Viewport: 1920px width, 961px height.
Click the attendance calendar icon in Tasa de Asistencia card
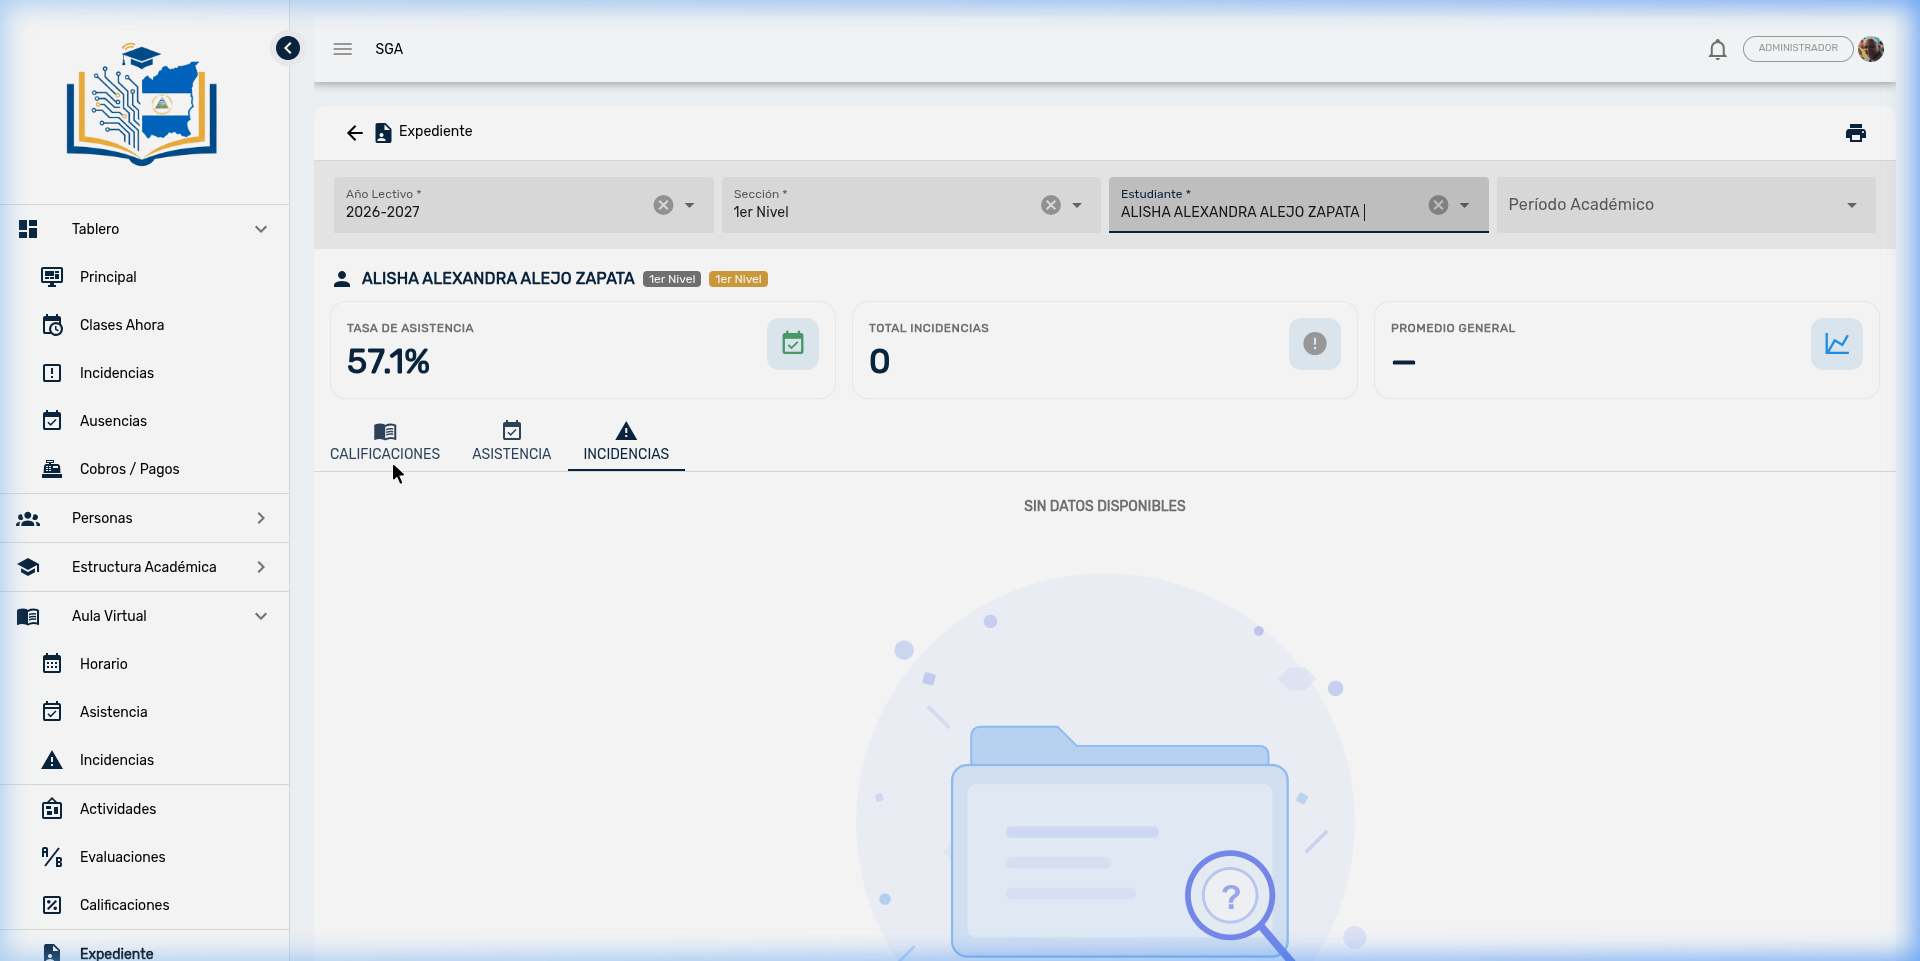point(792,344)
